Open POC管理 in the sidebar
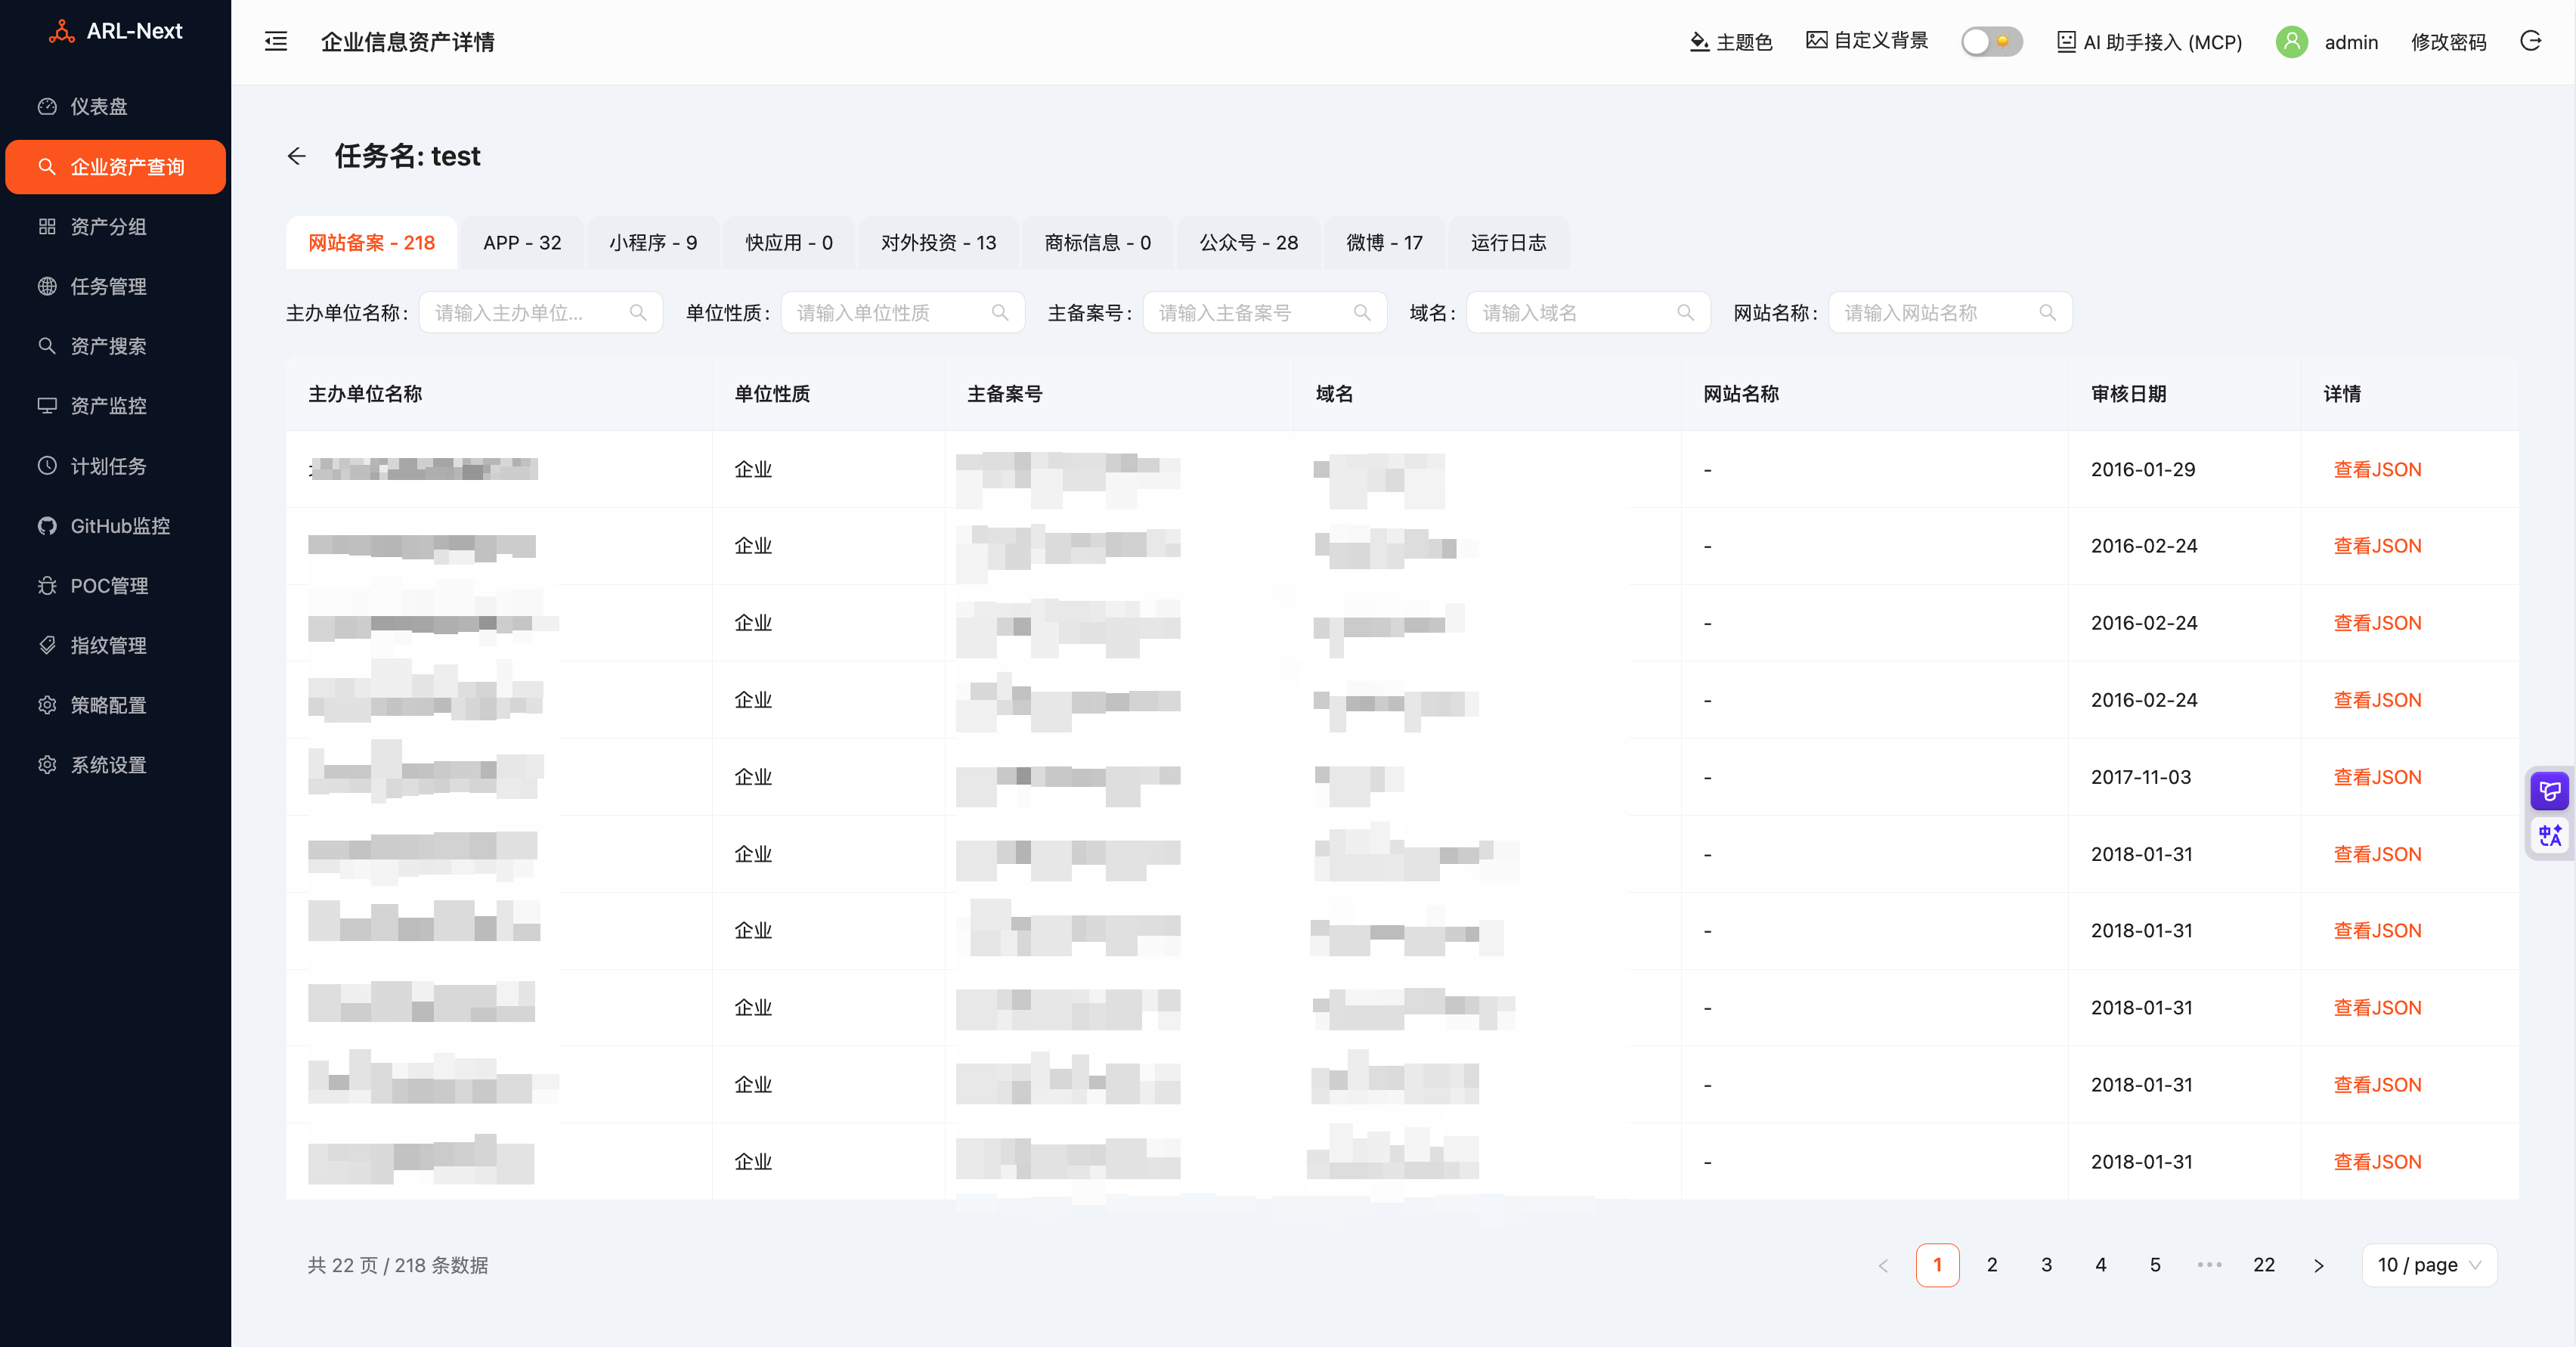Screen dimensions: 2576x1347 (x=115, y=586)
